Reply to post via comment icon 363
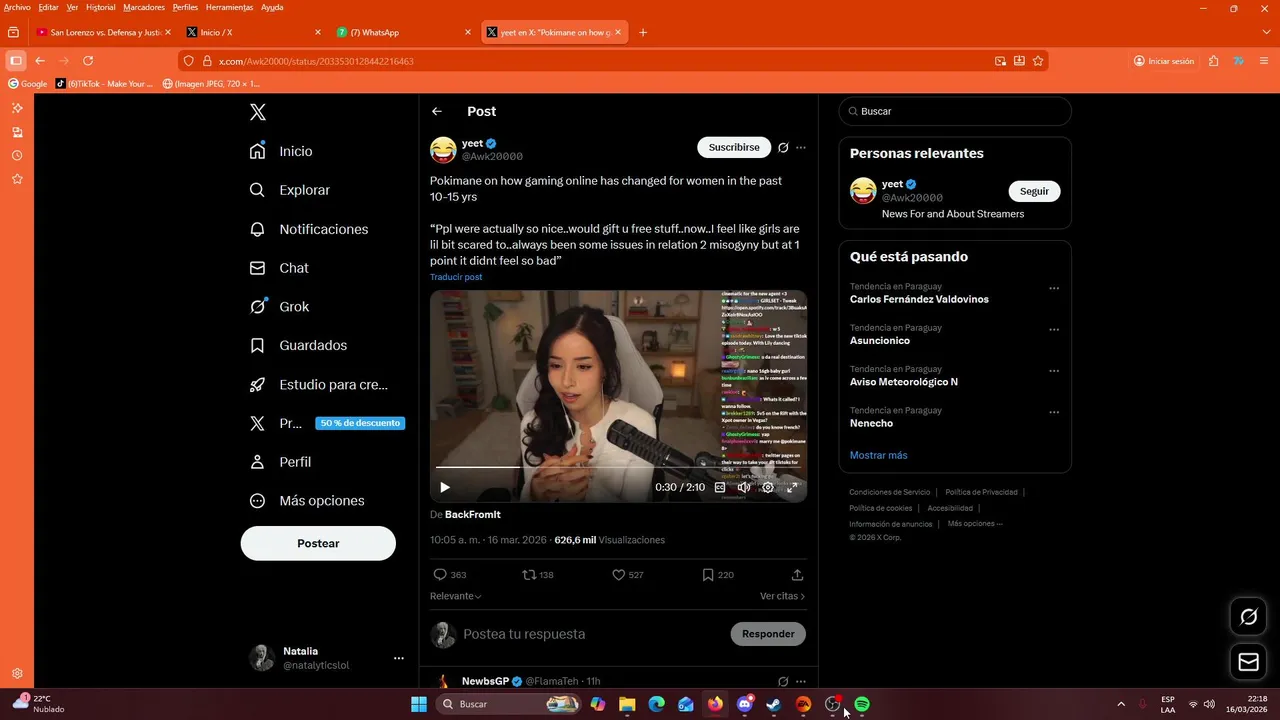This screenshot has width=1280, height=720. (449, 575)
